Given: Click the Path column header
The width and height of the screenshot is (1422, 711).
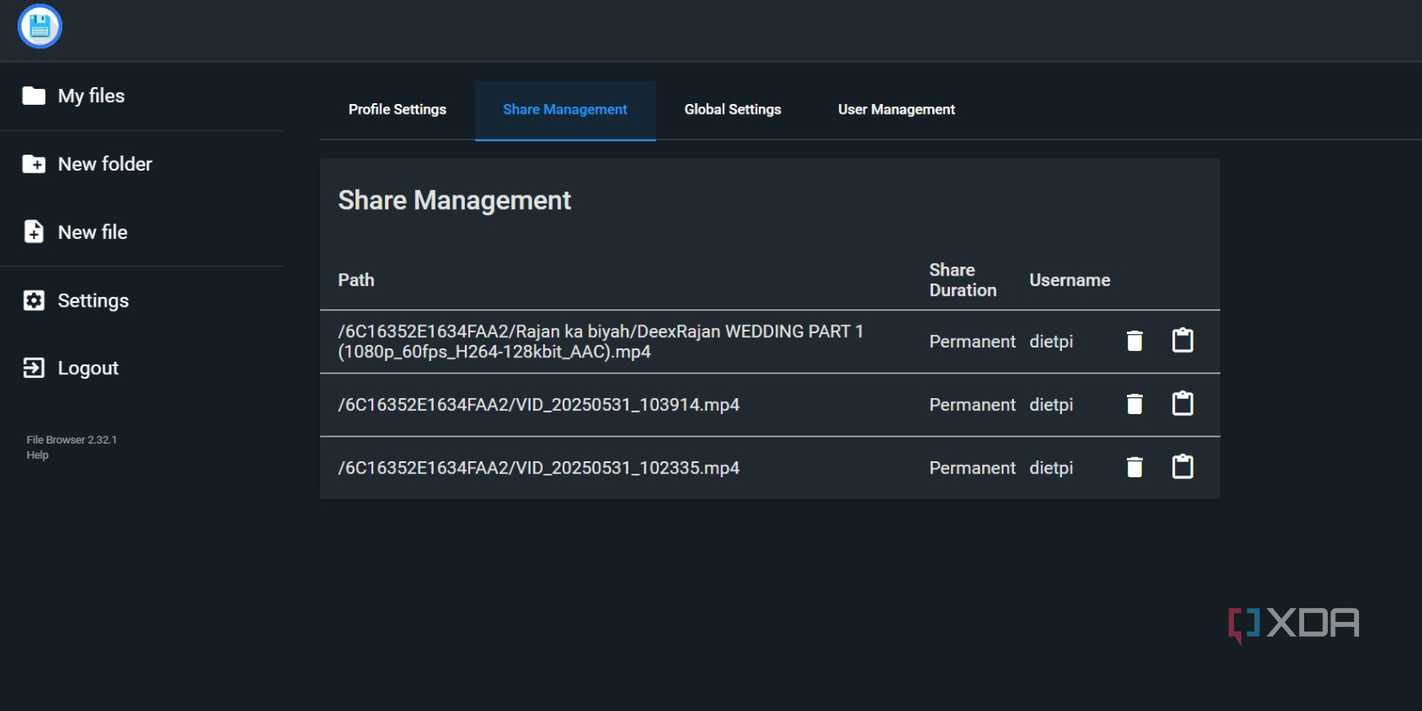Looking at the screenshot, I should (x=356, y=280).
